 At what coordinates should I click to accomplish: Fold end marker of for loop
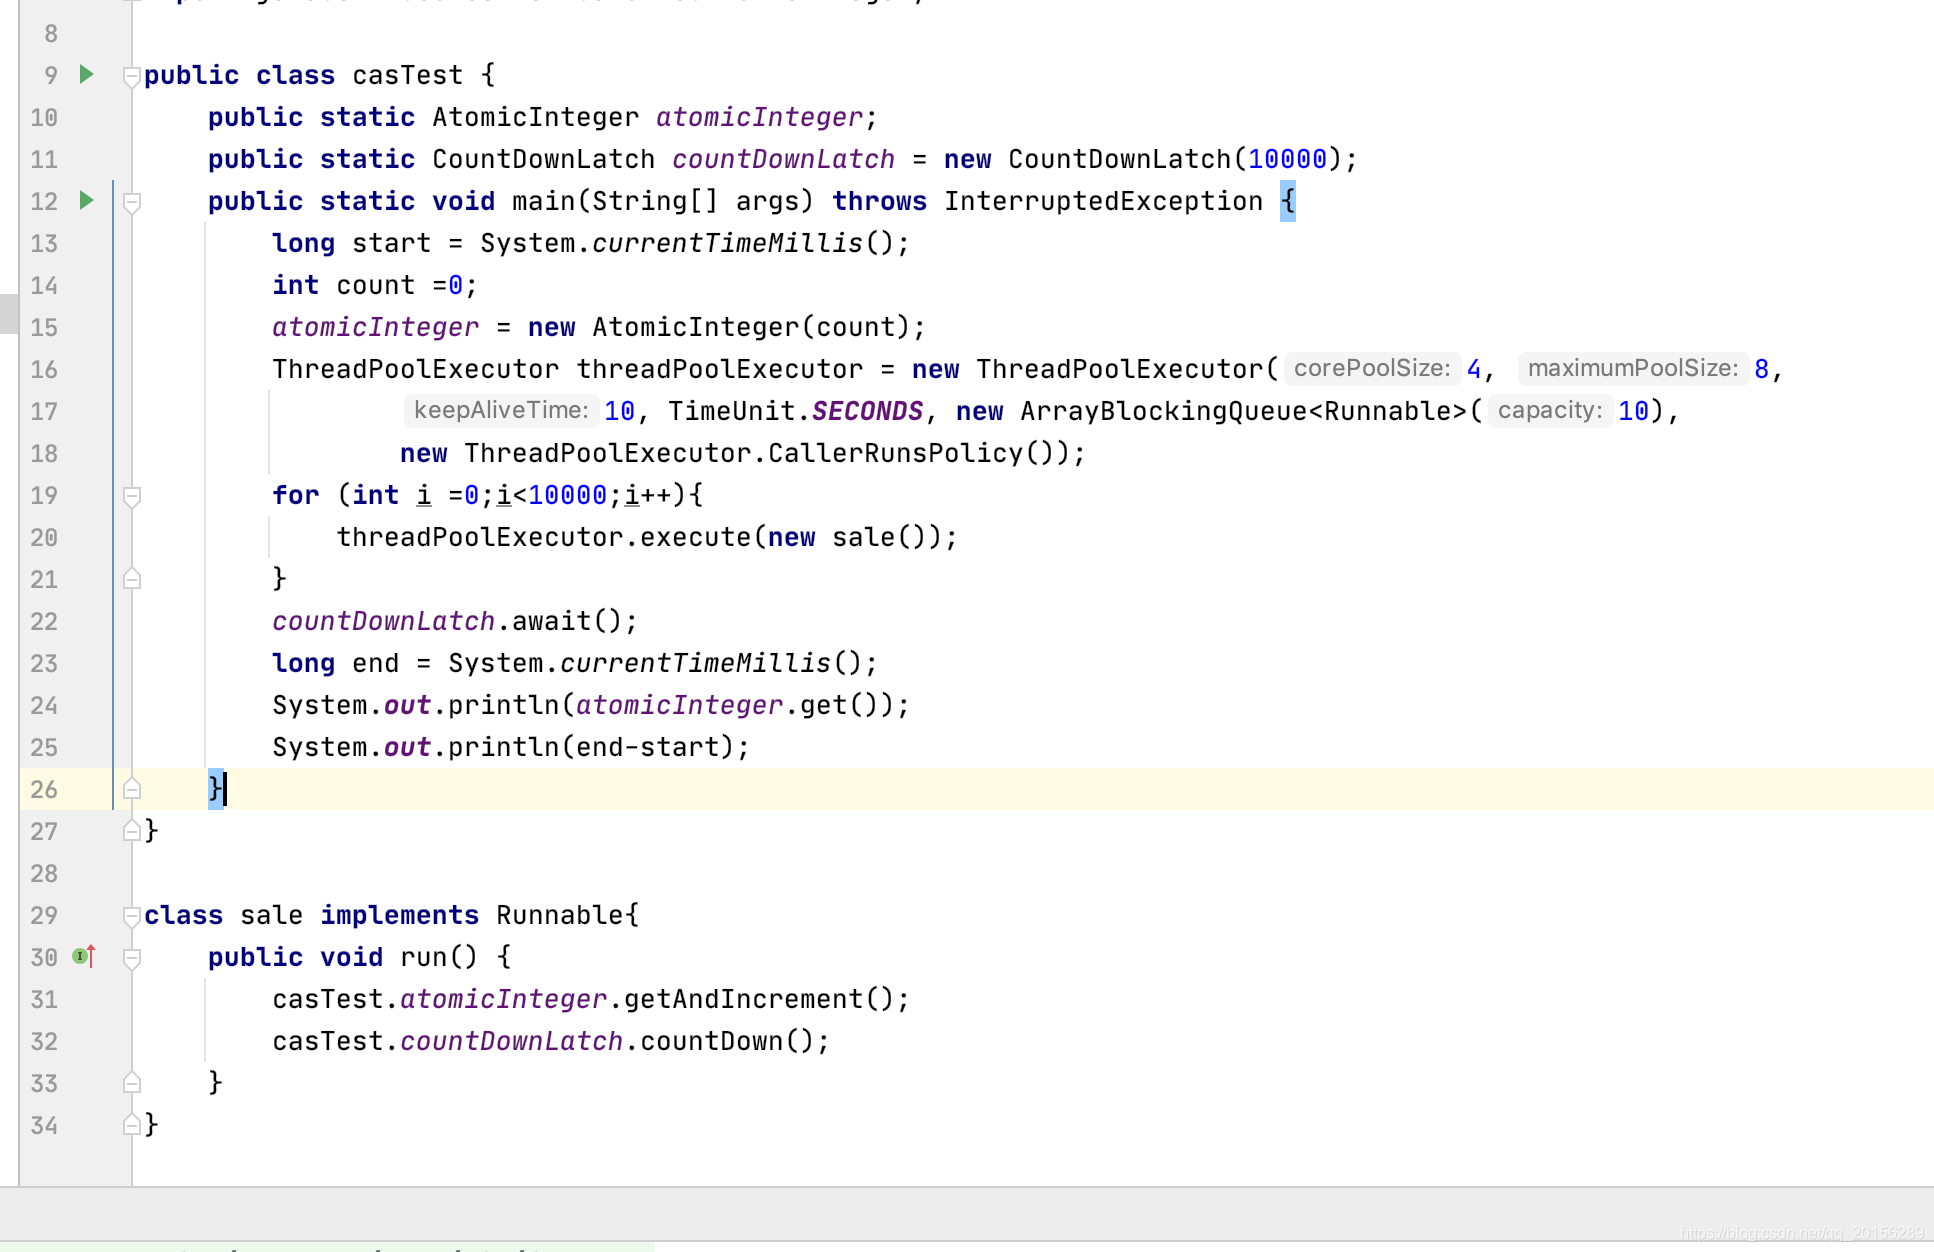pos(131,579)
